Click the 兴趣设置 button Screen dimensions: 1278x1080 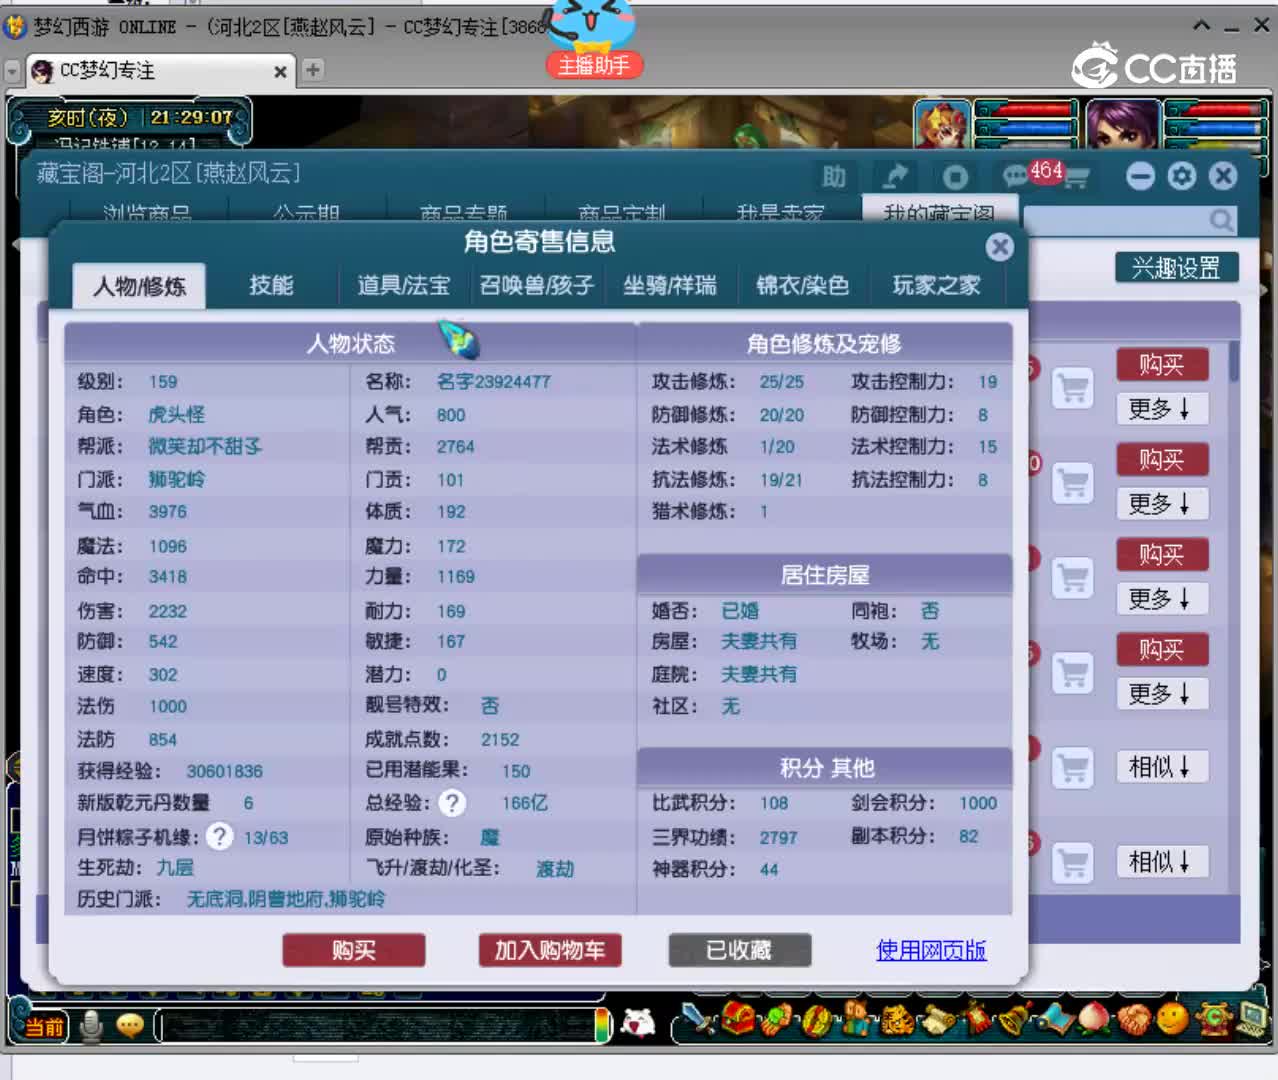(1176, 268)
